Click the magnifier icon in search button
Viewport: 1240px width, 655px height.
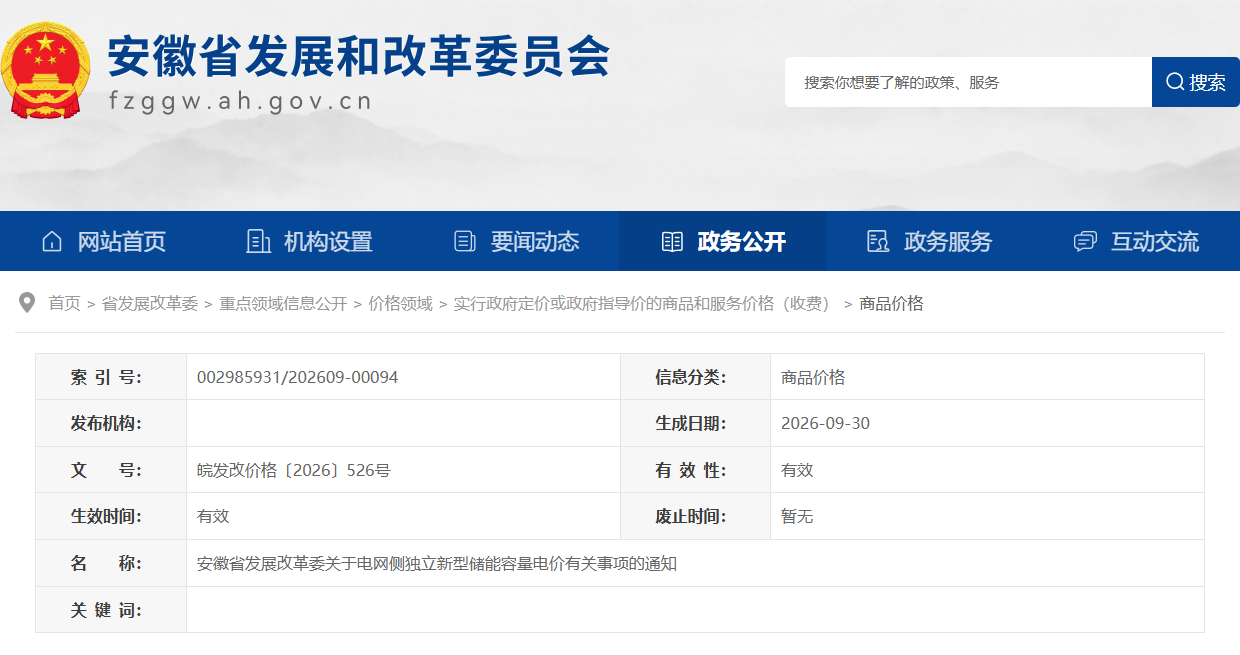[1175, 82]
